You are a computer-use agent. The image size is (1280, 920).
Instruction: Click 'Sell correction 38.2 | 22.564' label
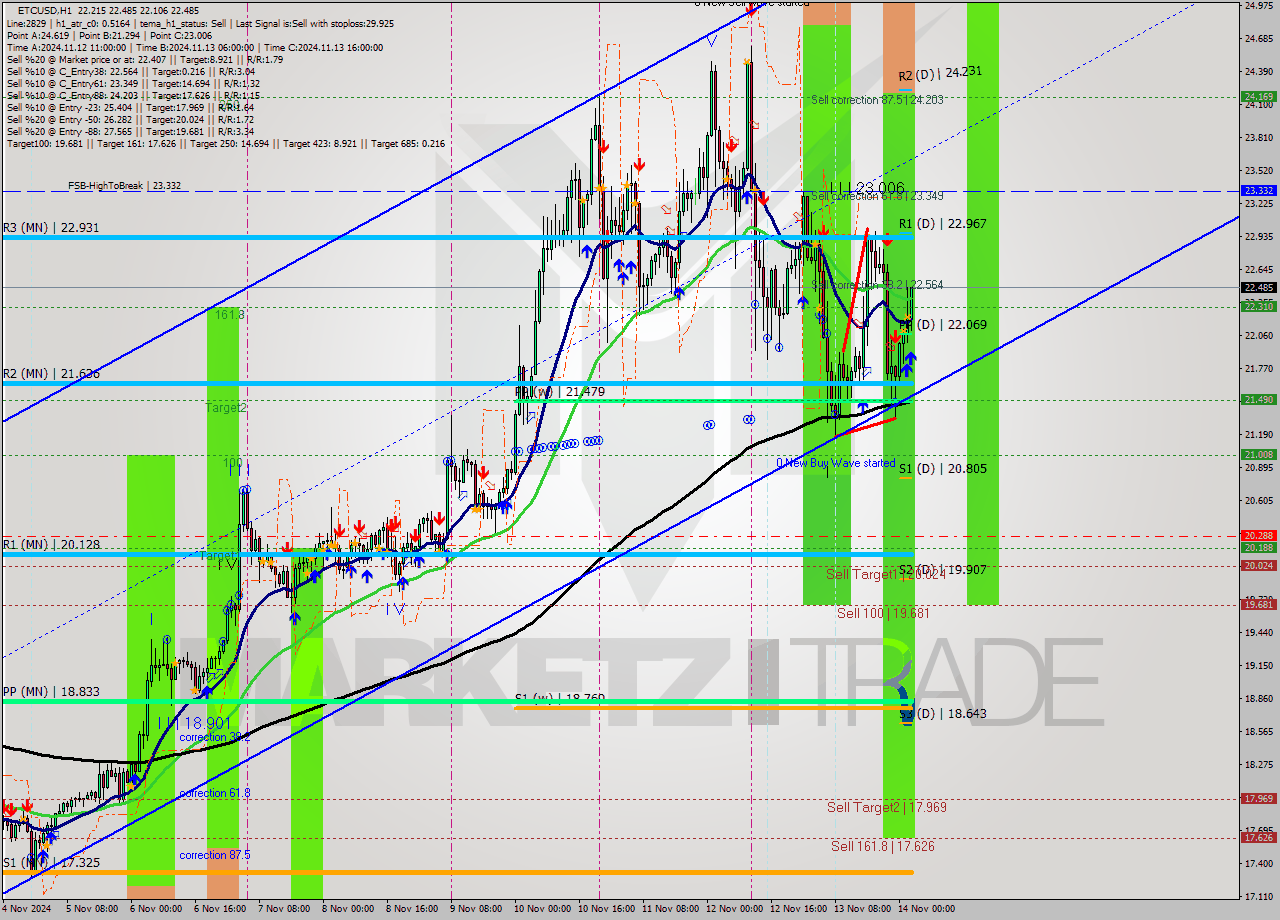pos(877,285)
